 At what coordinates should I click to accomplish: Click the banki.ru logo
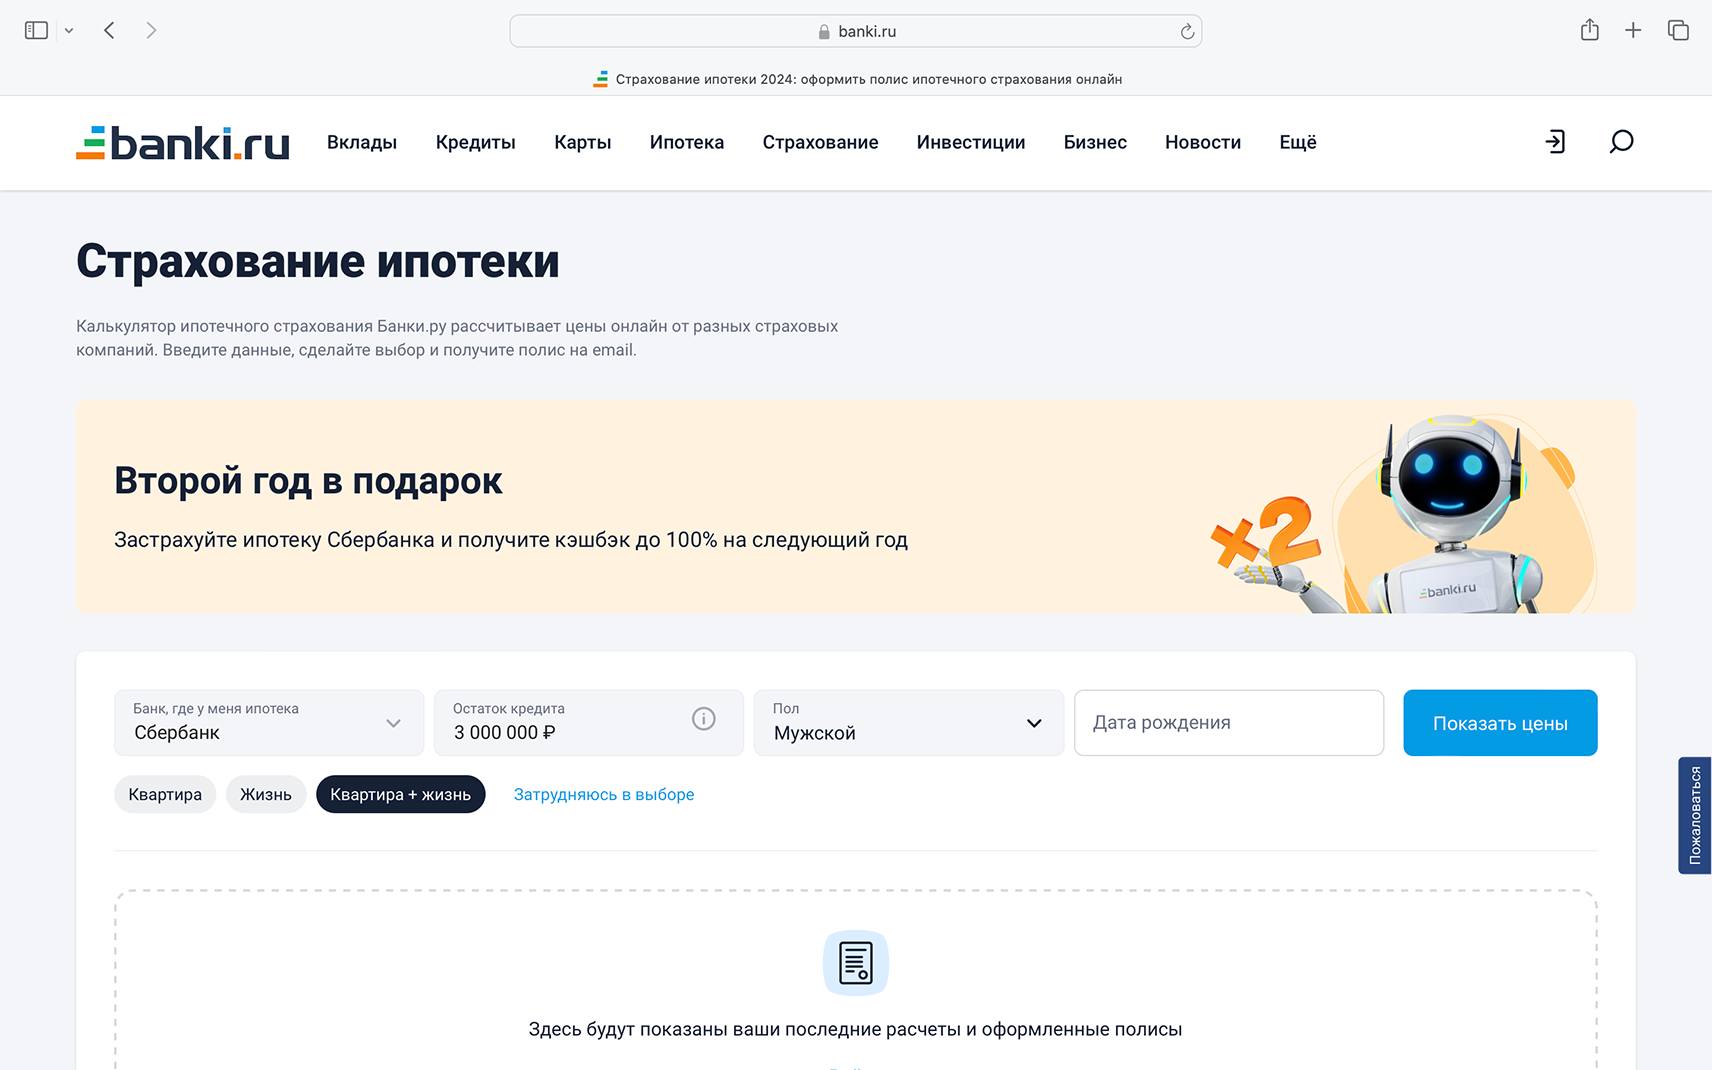point(183,143)
